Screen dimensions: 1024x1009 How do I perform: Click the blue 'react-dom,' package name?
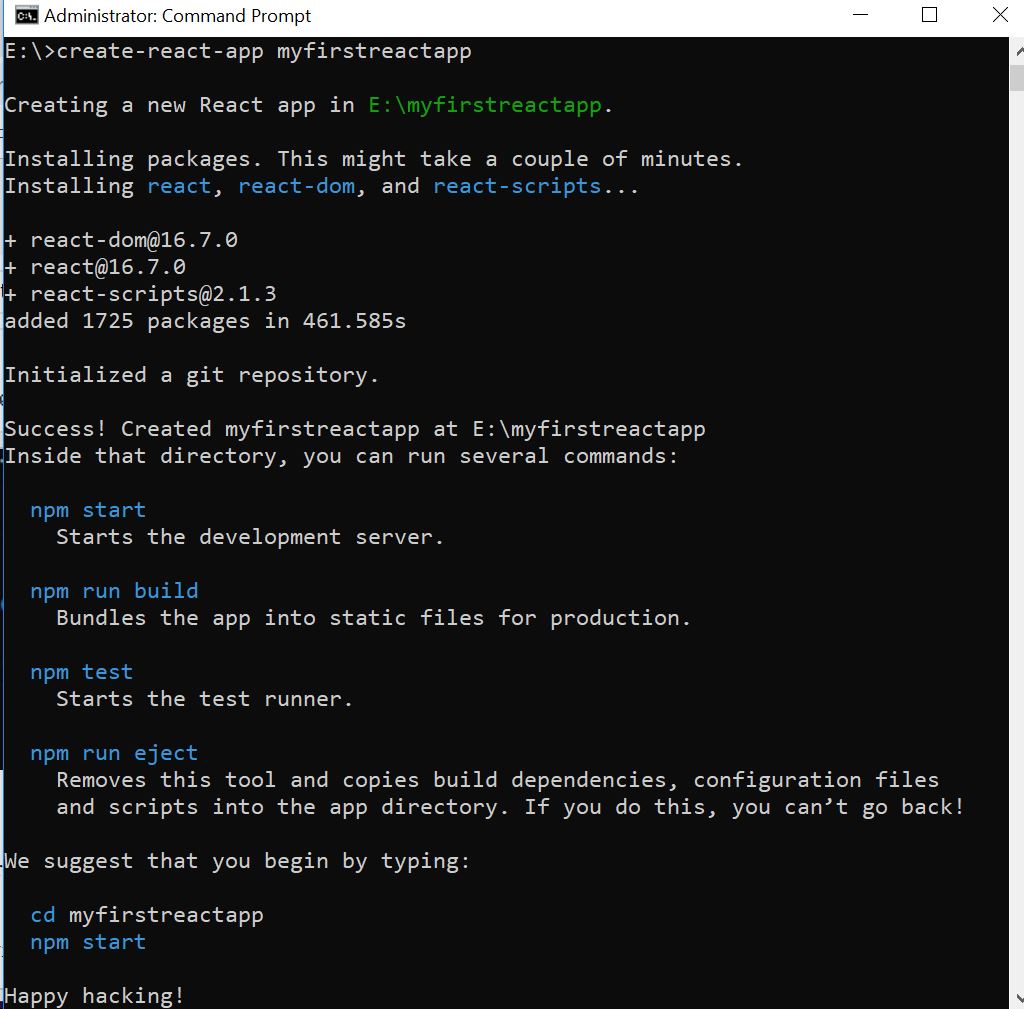coord(301,186)
